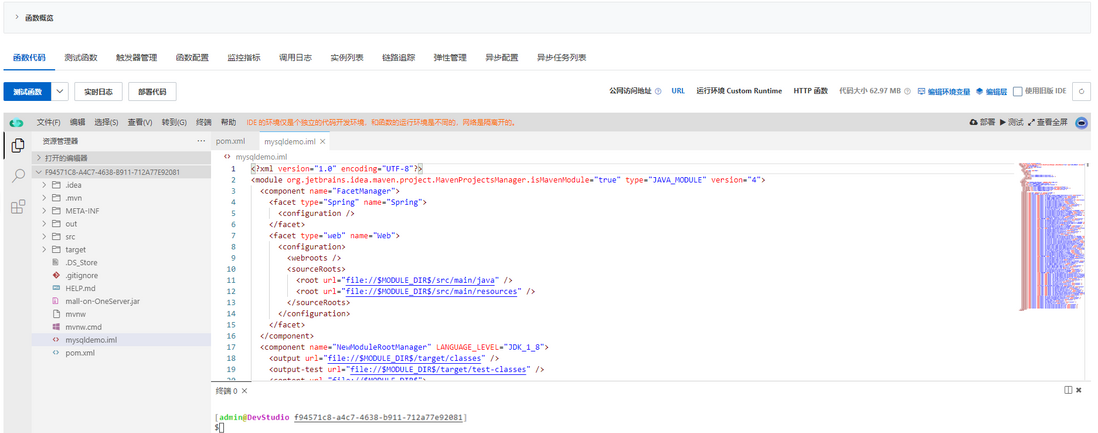The width and height of the screenshot is (1098, 433).
Task: Expand the META-INF folder
Action: click(44, 211)
